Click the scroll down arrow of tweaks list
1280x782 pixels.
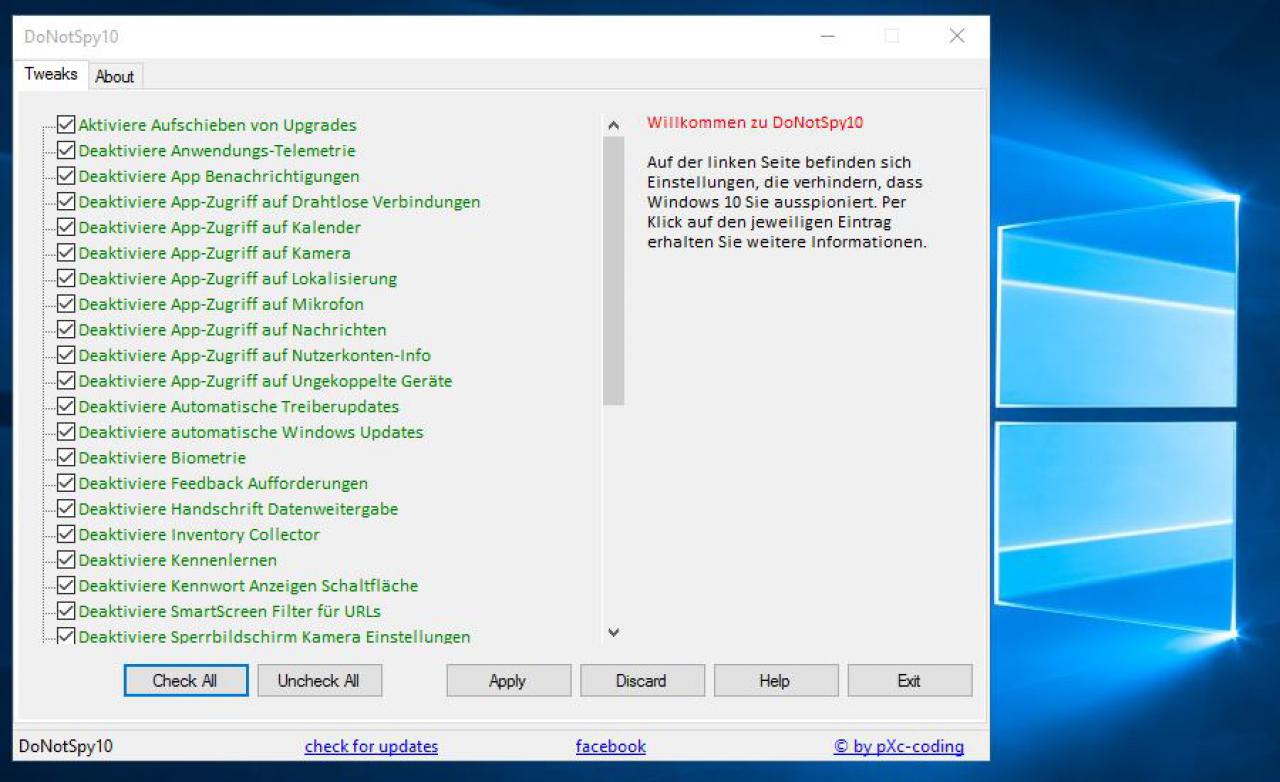click(x=614, y=632)
